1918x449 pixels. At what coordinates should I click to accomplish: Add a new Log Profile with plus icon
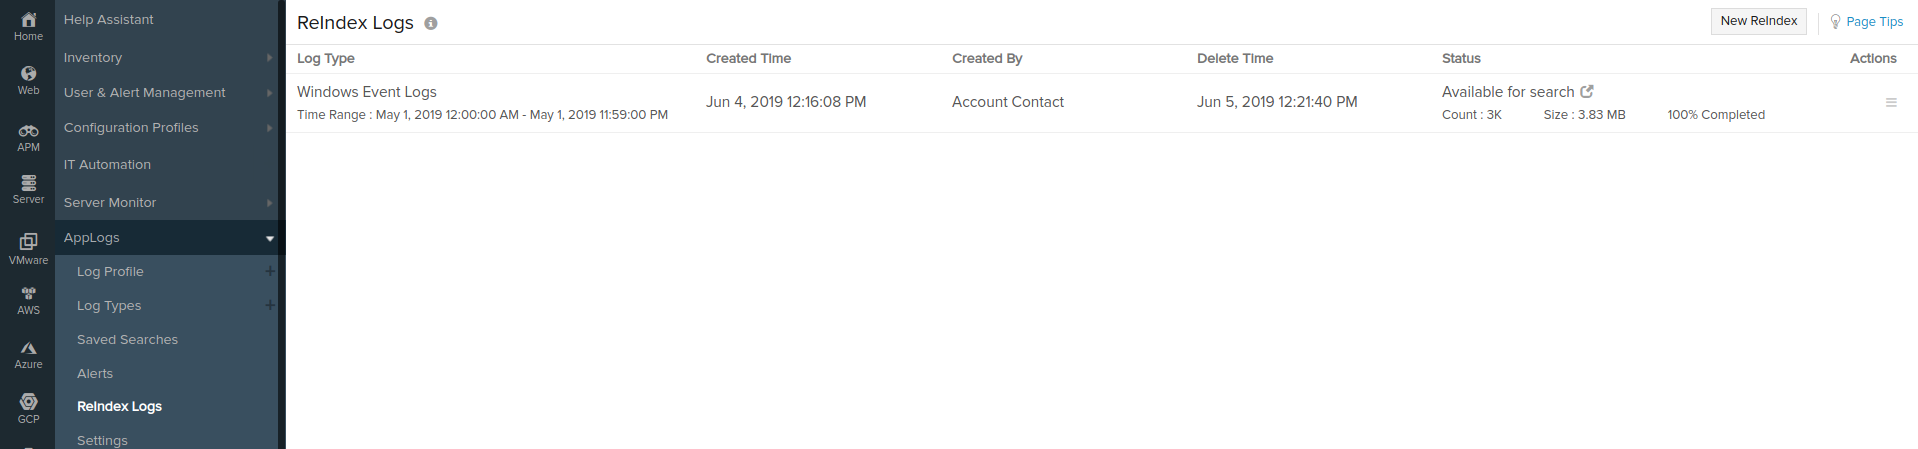click(269, 271)
